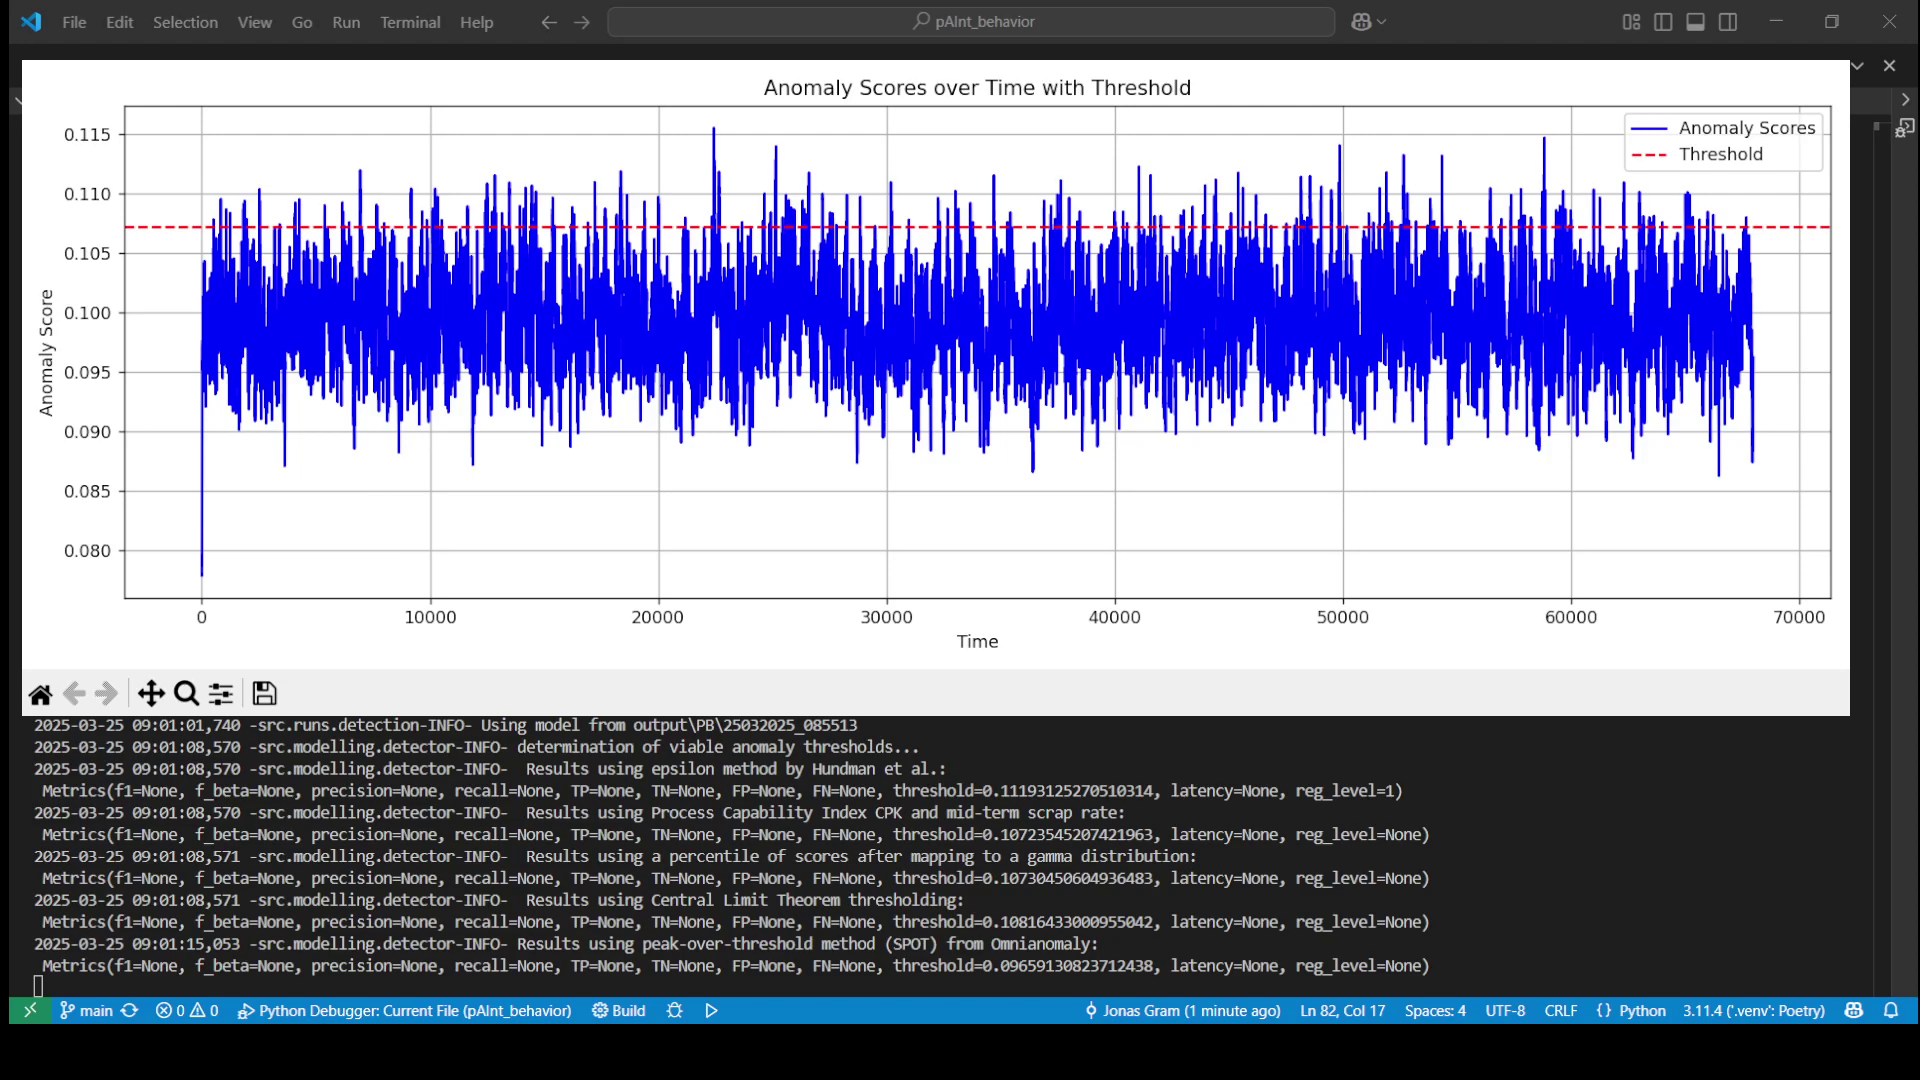Click the Build task button
Screen dimensions: 1920x1080
pyautogui.click(x=619, y=1011)
